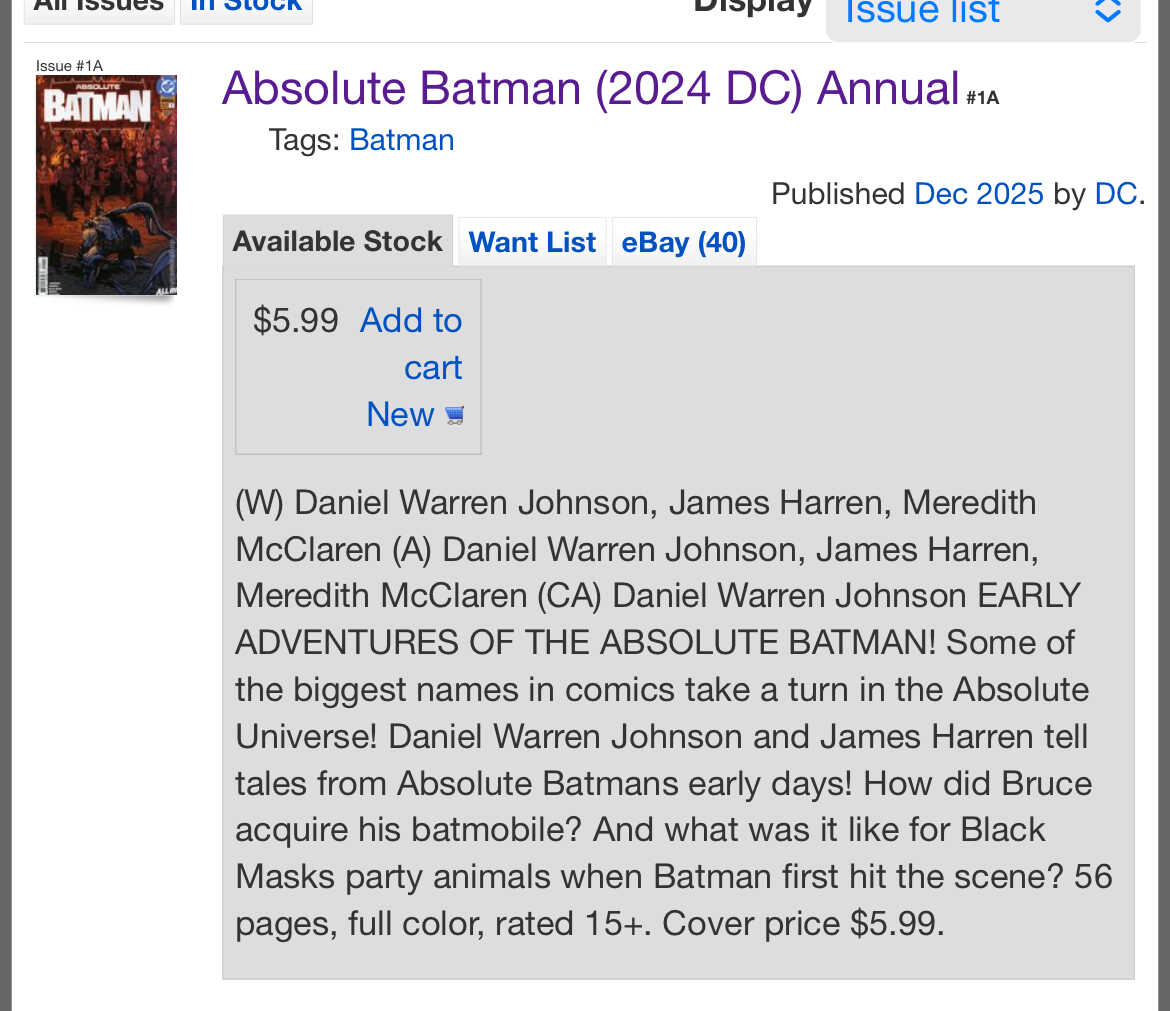Viewport: 1170px width, 1011px height.
Task: Click the Display label beside the dropdown
Action: click(x=752, y=8)
